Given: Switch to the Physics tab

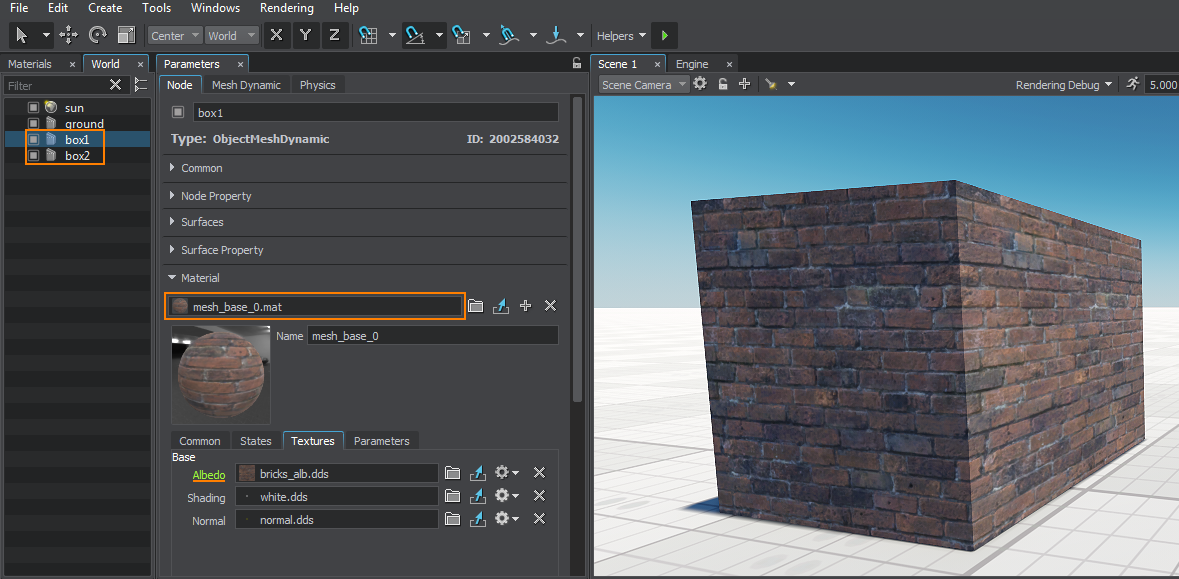Looking at the screenshot, I should click(317, 85).
